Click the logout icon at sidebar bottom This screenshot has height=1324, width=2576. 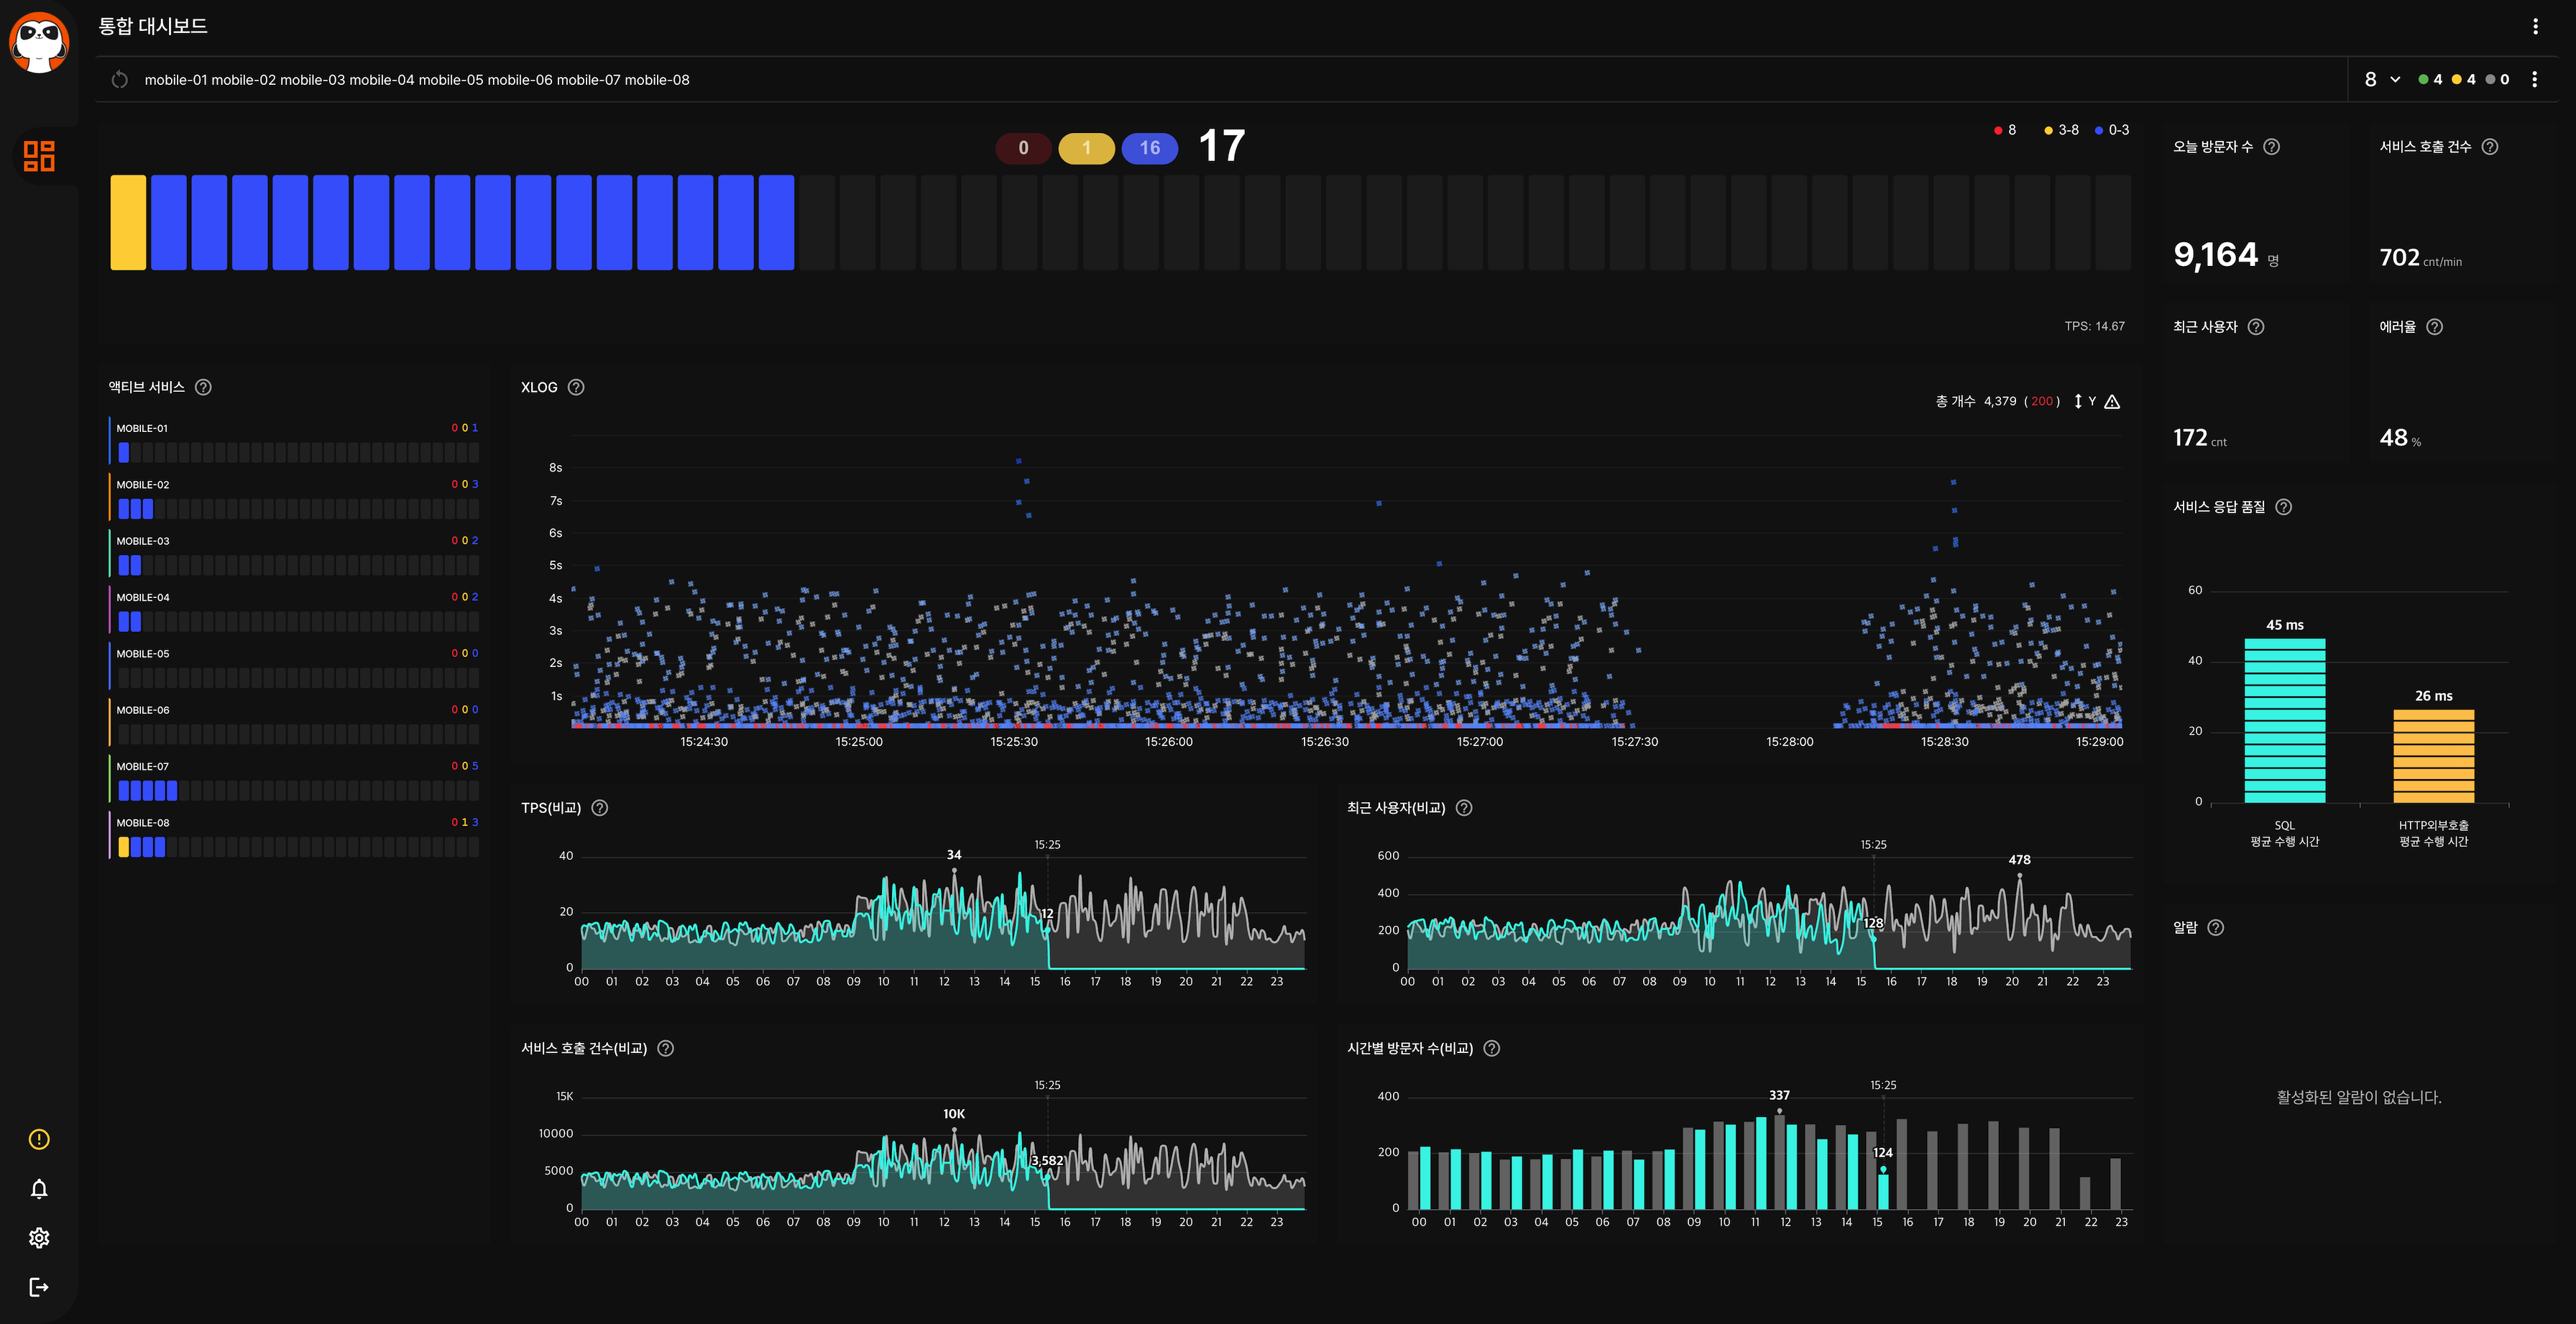(x=39, y=1287)
